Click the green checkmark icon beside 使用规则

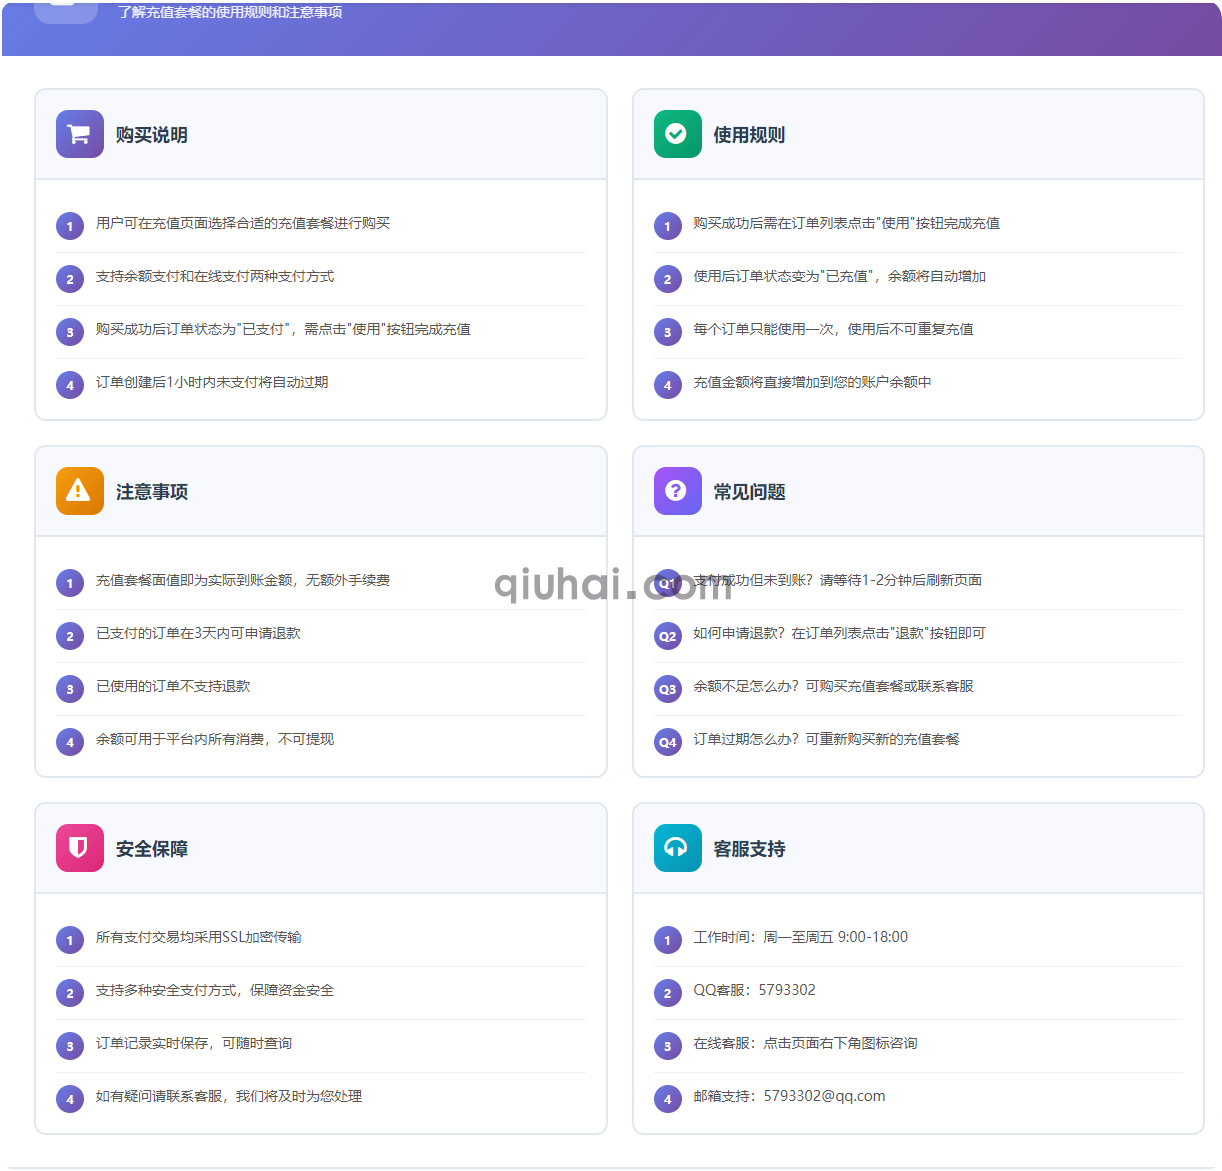pyautogui.click(x=677, y=133)
